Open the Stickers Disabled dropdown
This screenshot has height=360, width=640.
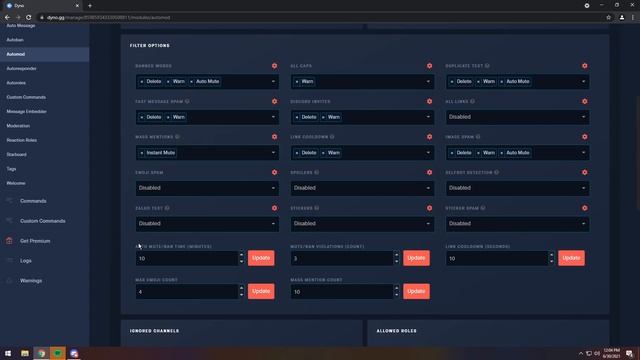[x=362, y=224]
